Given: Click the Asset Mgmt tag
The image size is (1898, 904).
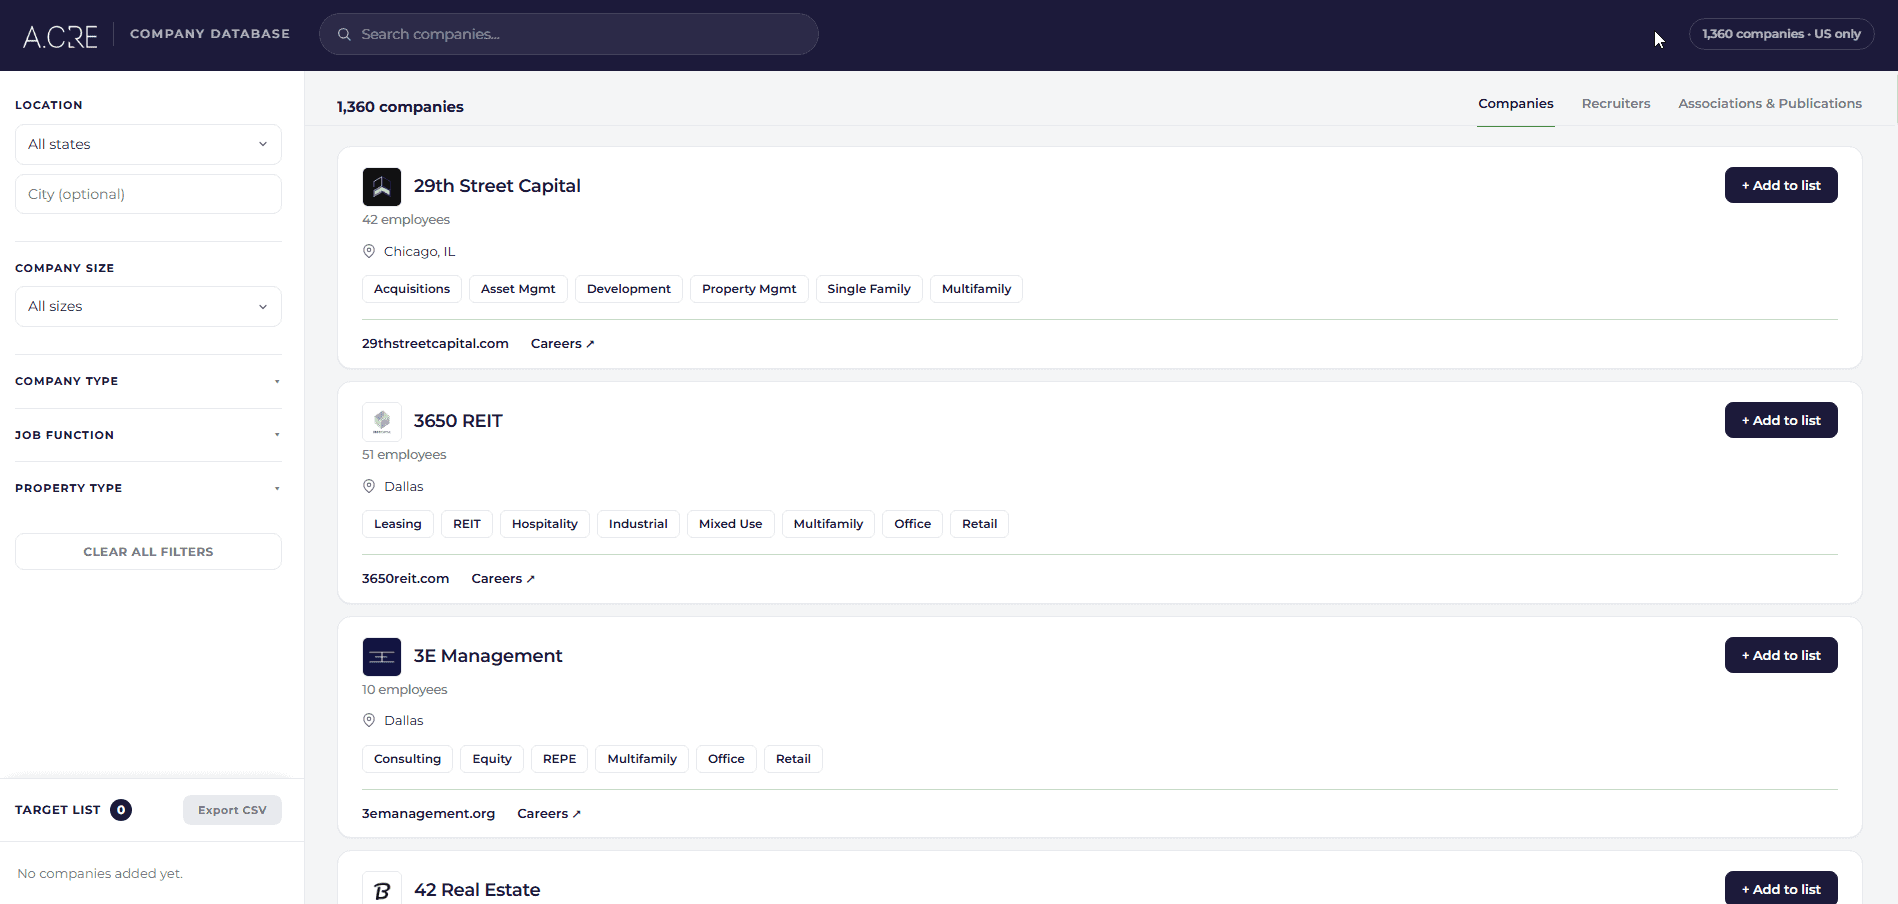Looking at the screenshot, I should [x=518, y=289].
